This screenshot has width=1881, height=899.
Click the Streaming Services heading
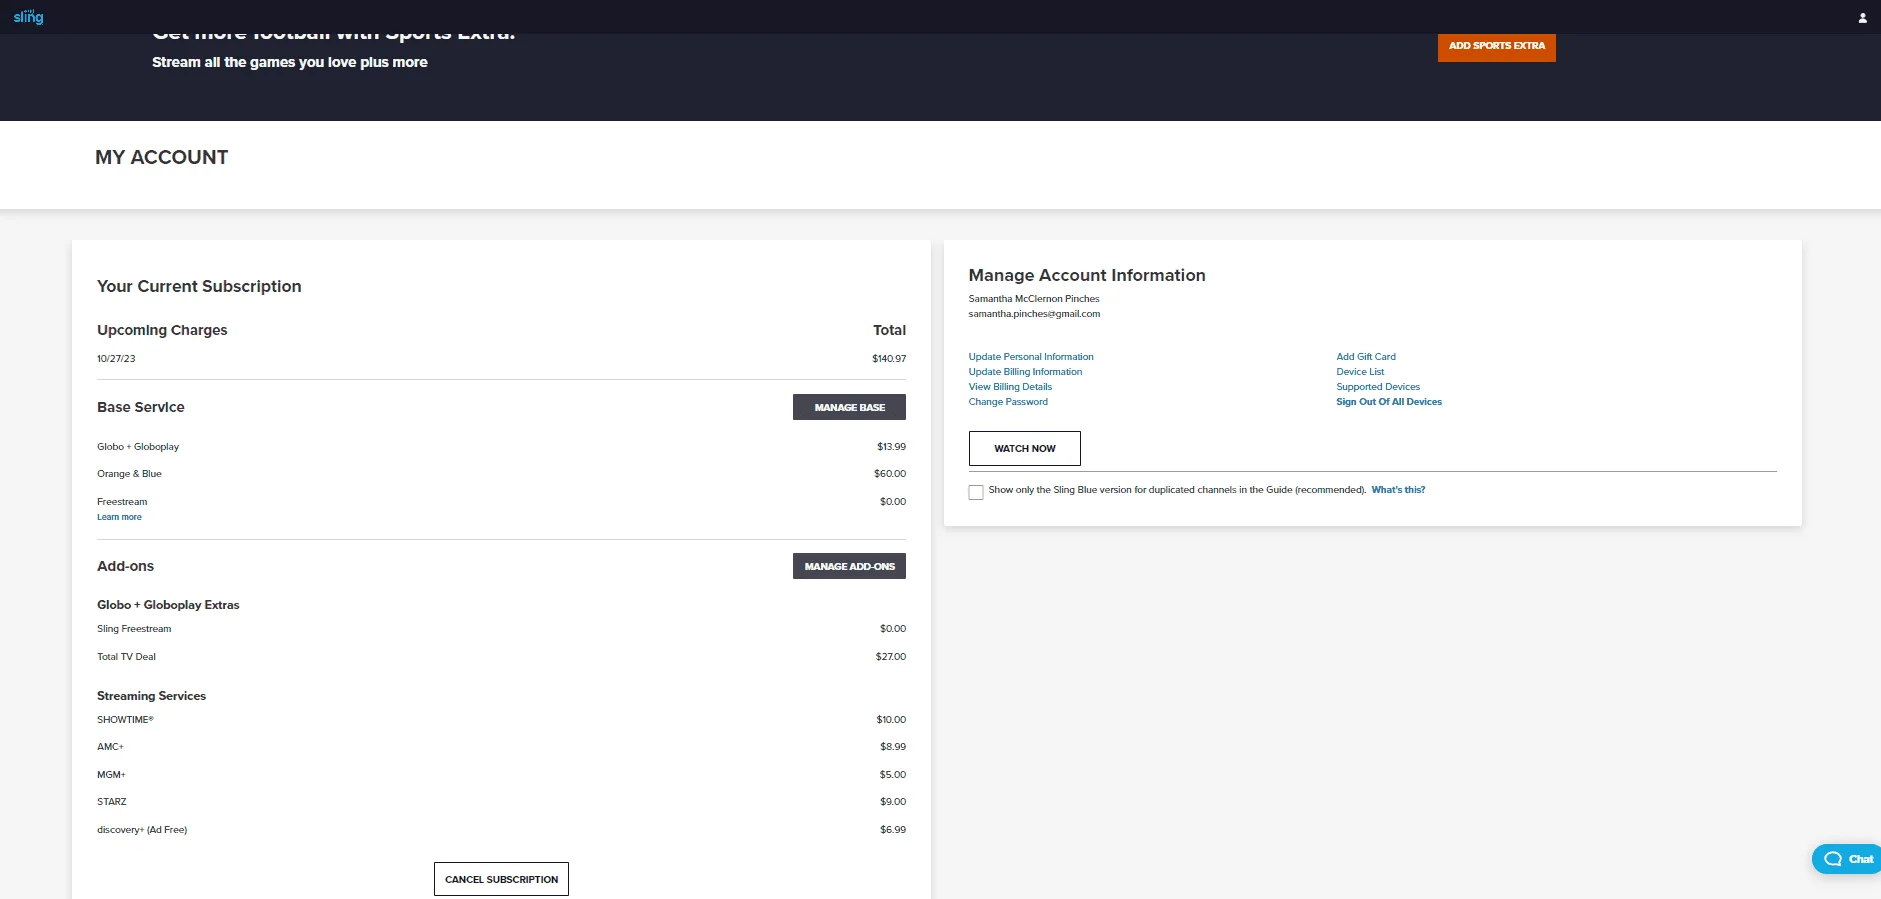[151, 696]
